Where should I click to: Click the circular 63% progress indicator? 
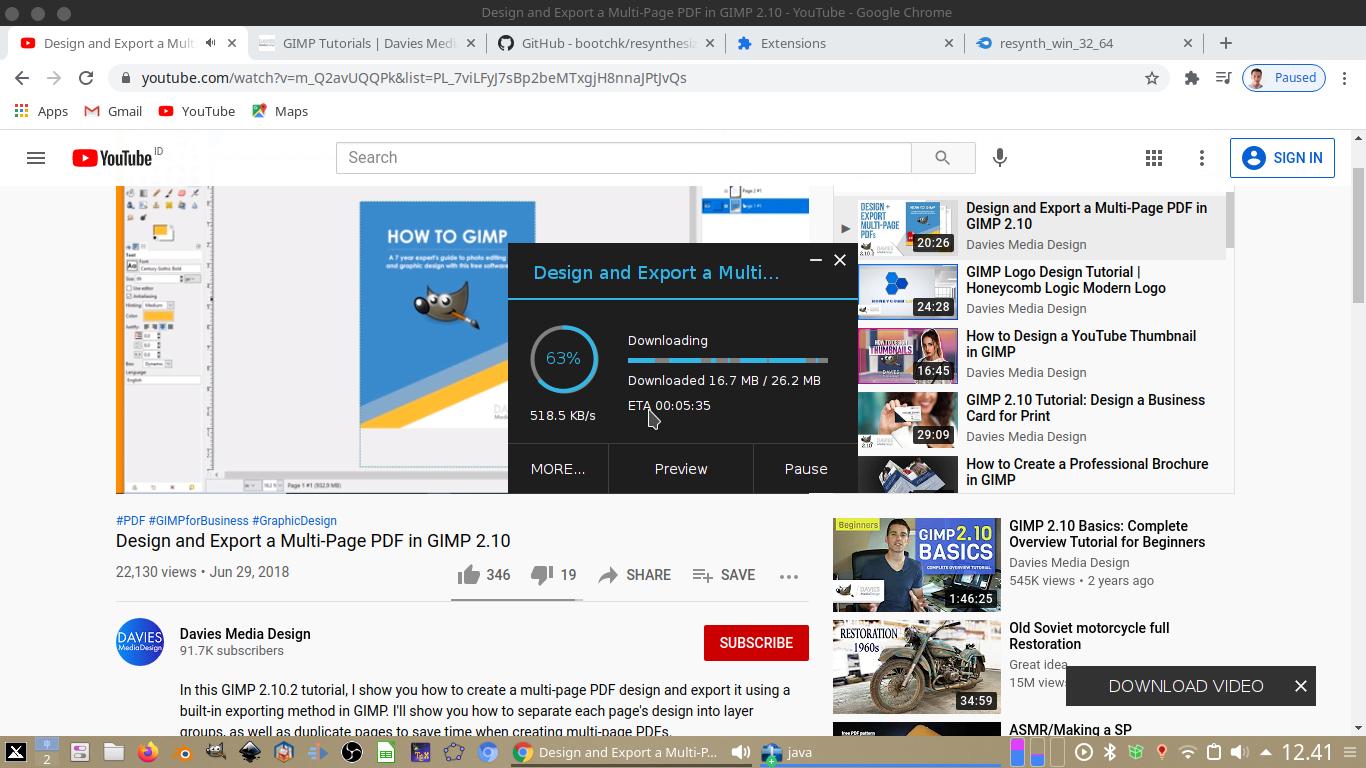coord(563,359)
